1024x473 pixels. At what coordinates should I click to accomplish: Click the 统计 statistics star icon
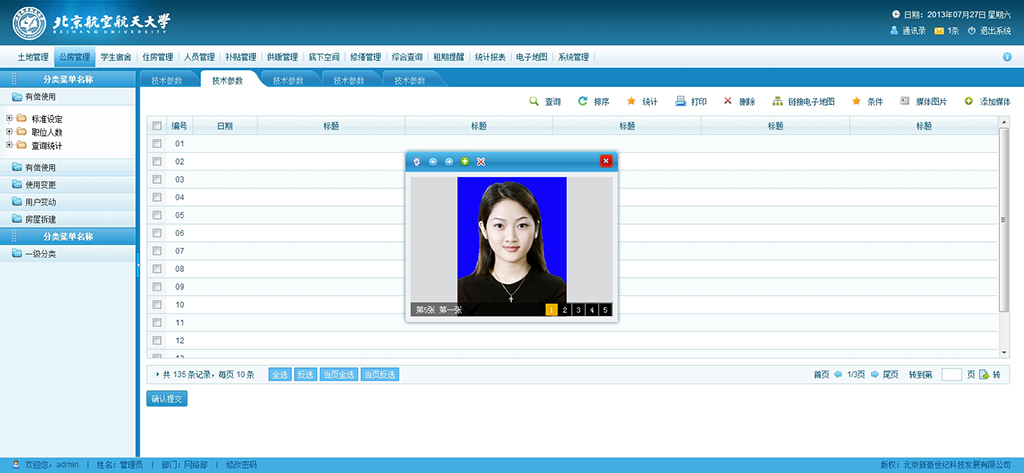(x=631, y=101)
